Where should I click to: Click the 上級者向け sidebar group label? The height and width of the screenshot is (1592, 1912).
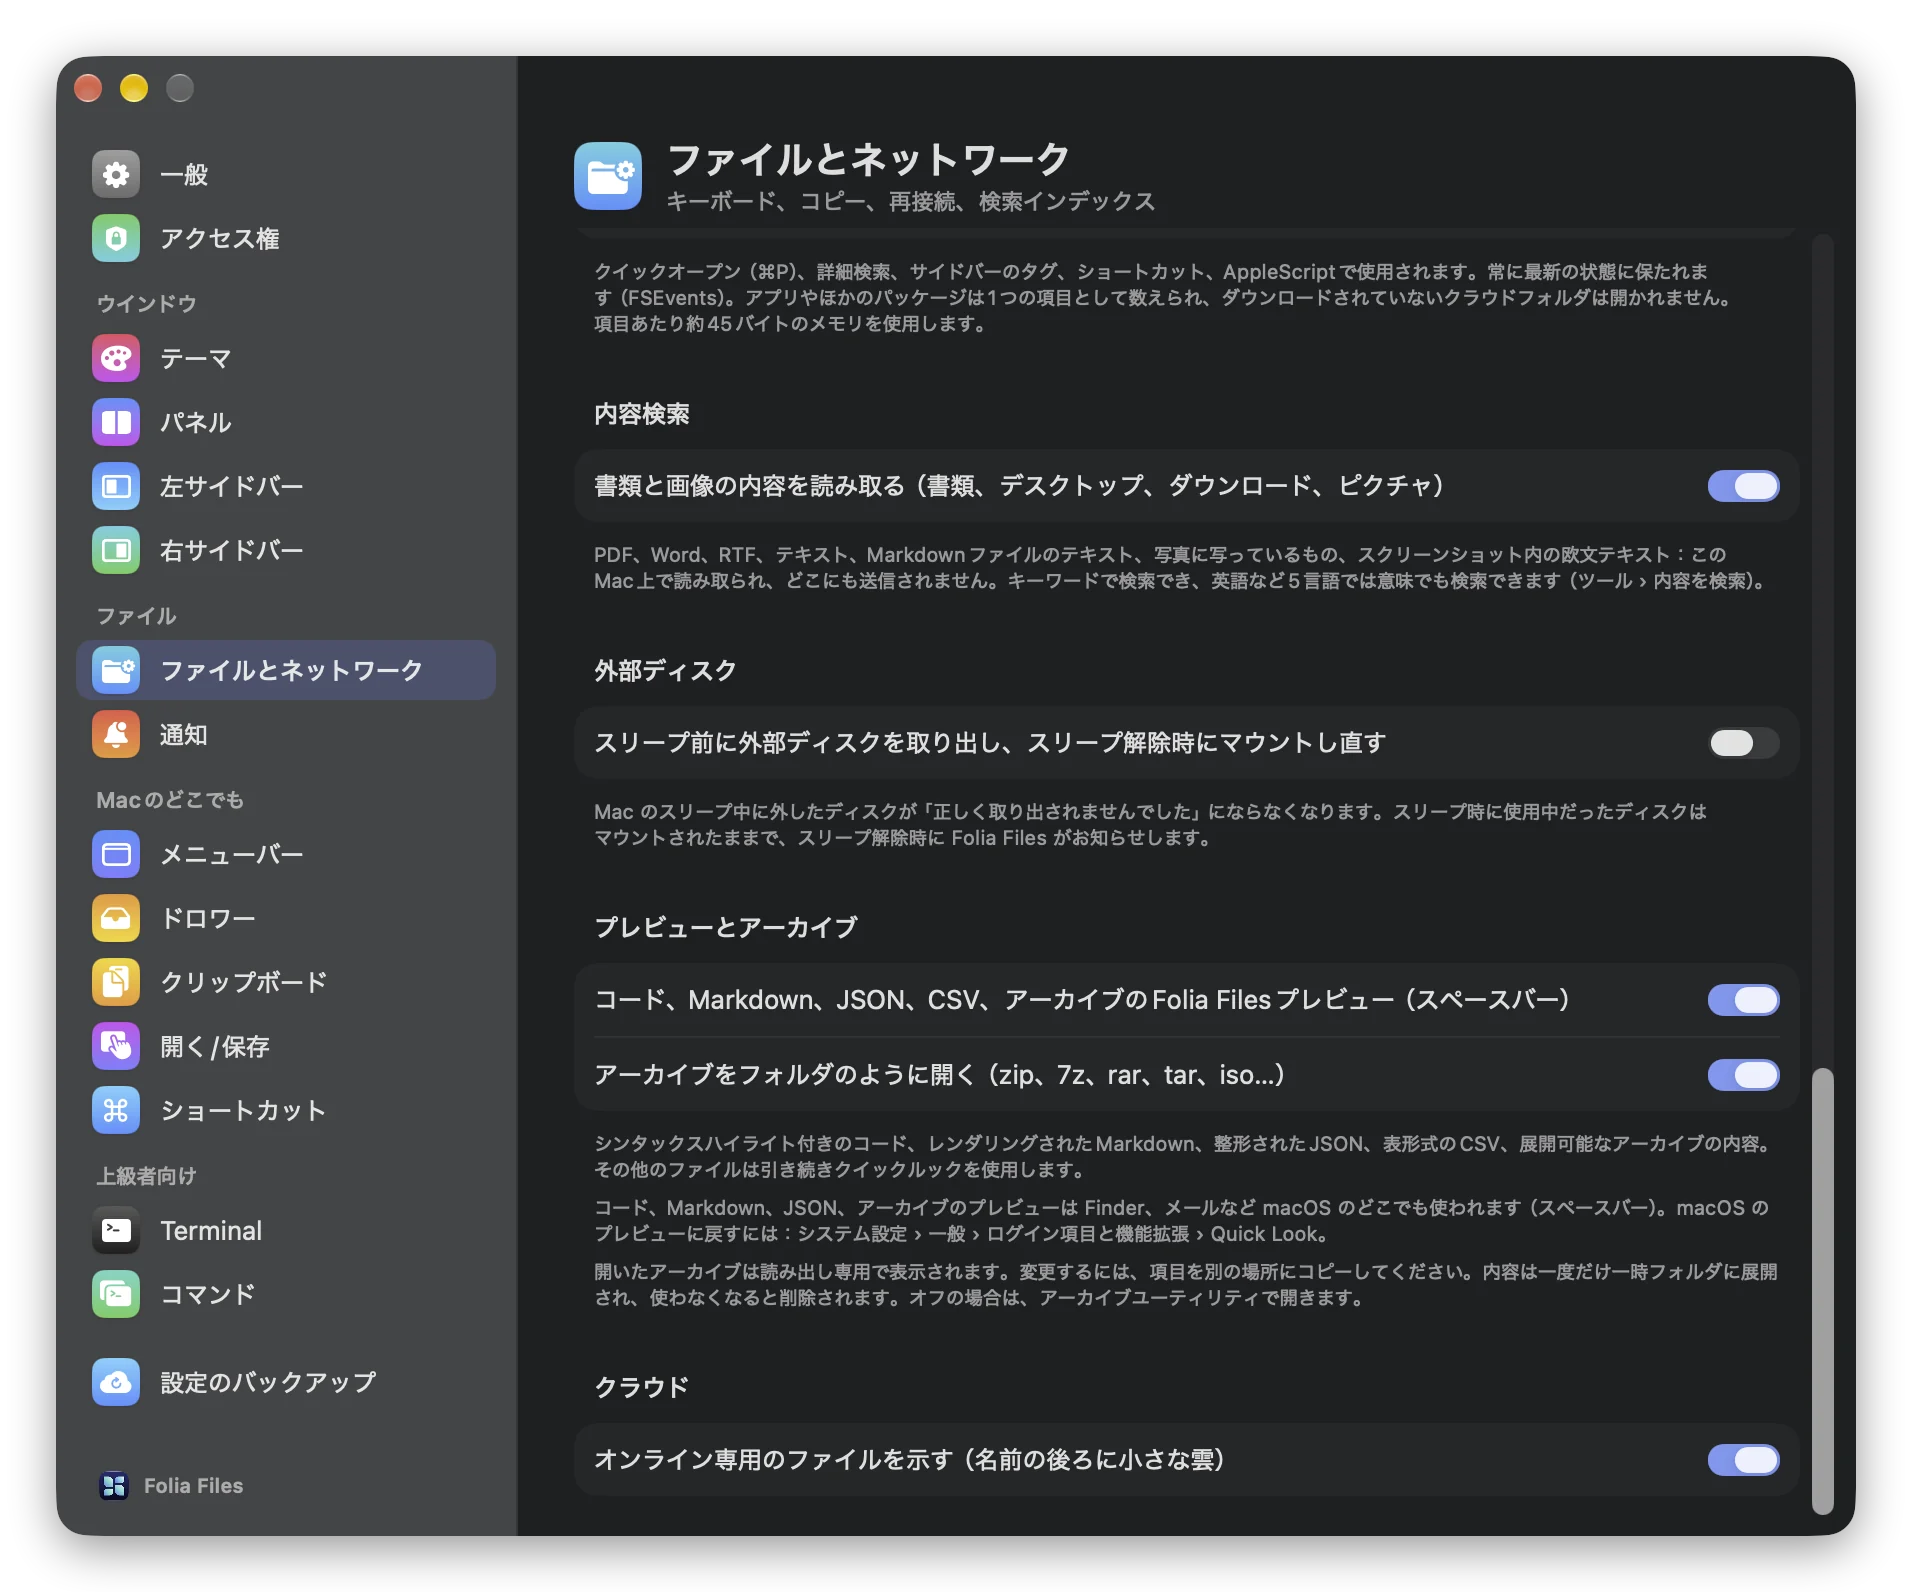(x=146, y=1176)
